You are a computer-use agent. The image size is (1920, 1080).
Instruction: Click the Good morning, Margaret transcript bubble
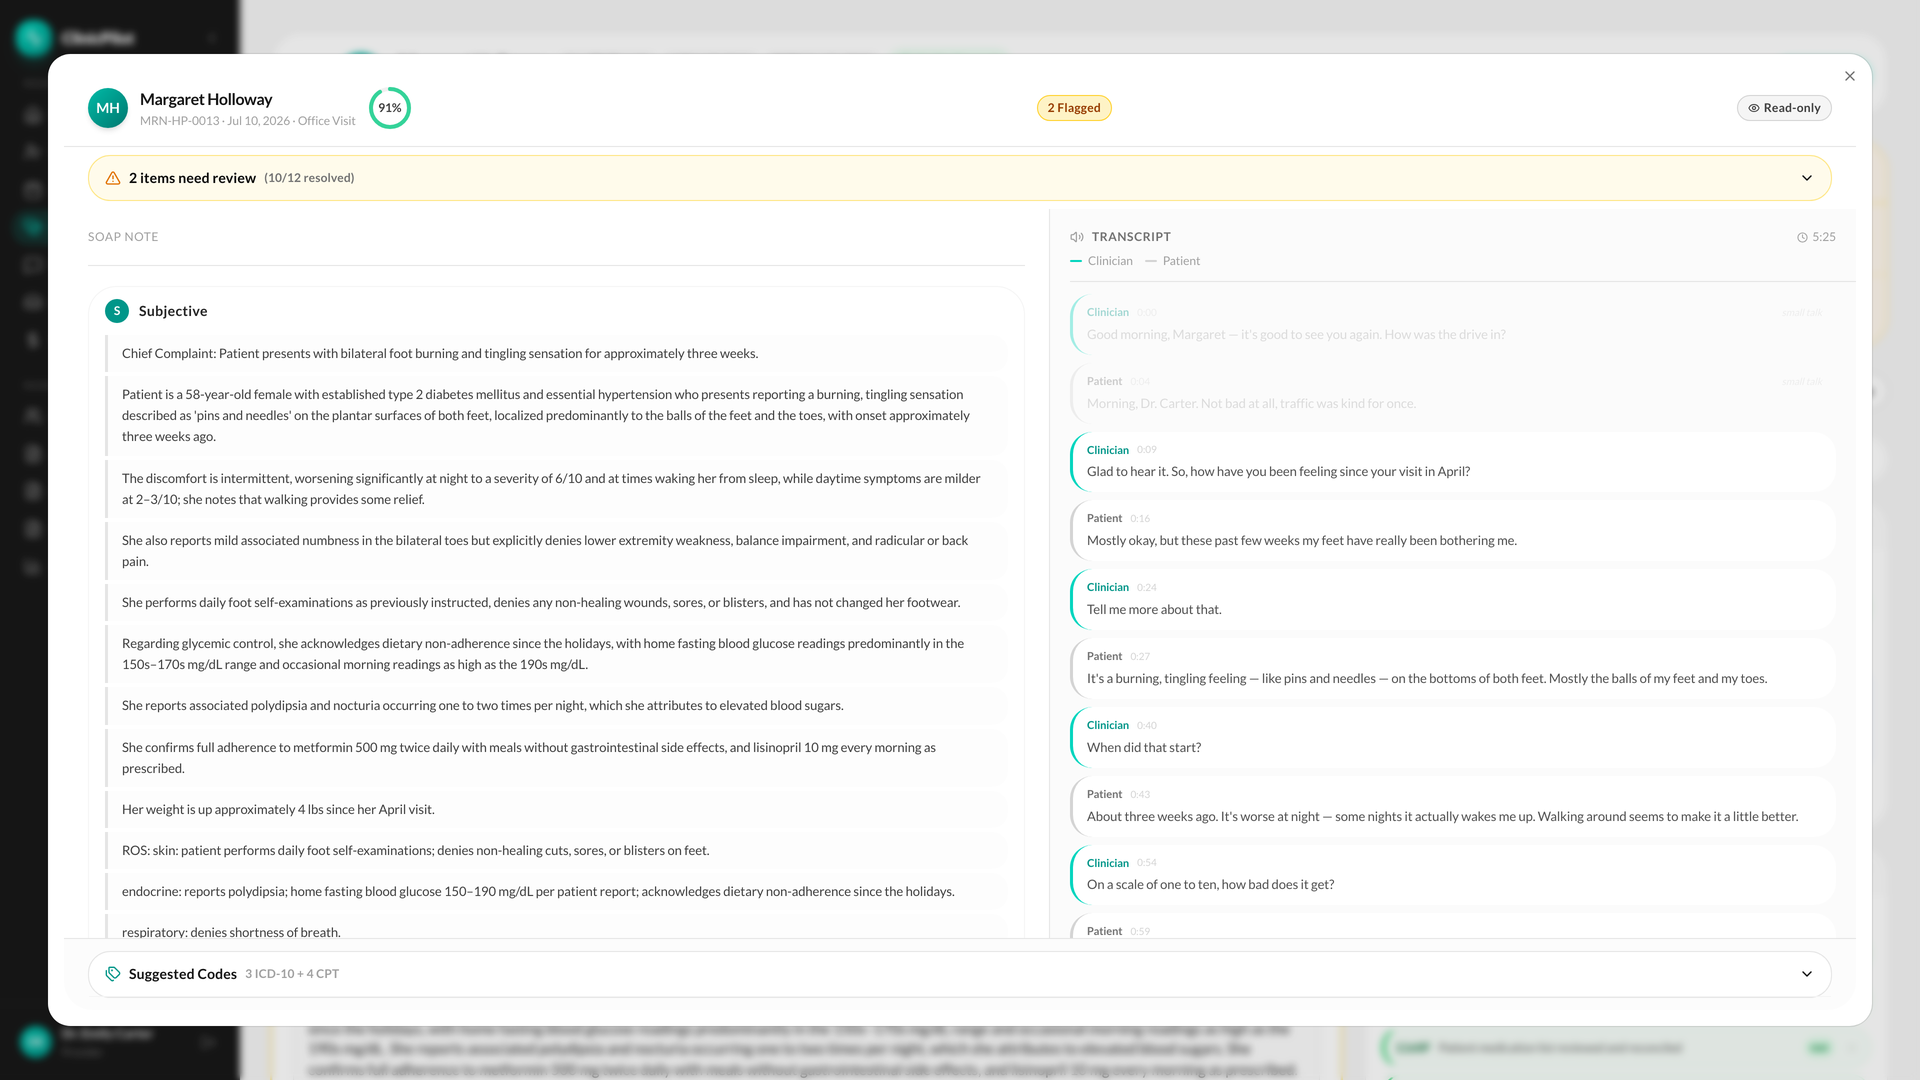[x=1452, y=324]
